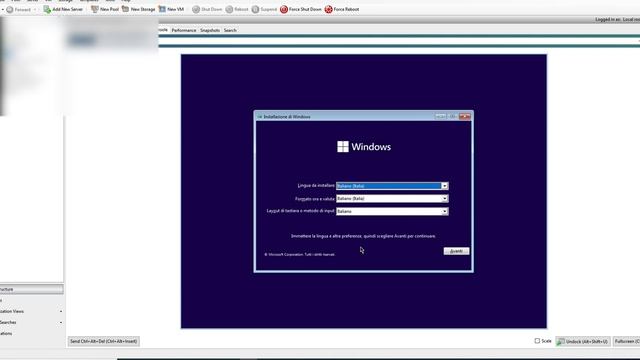640x360 pixels.
Task: Switch to the Snapshots tab
Action: pos(210,30)
